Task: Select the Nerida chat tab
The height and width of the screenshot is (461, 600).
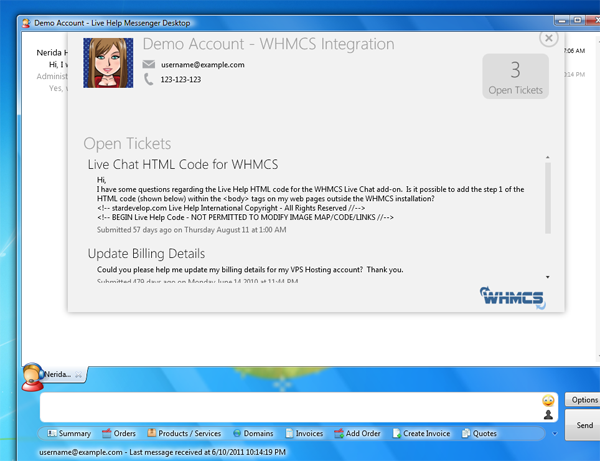Action: click(x=57, y=374)
